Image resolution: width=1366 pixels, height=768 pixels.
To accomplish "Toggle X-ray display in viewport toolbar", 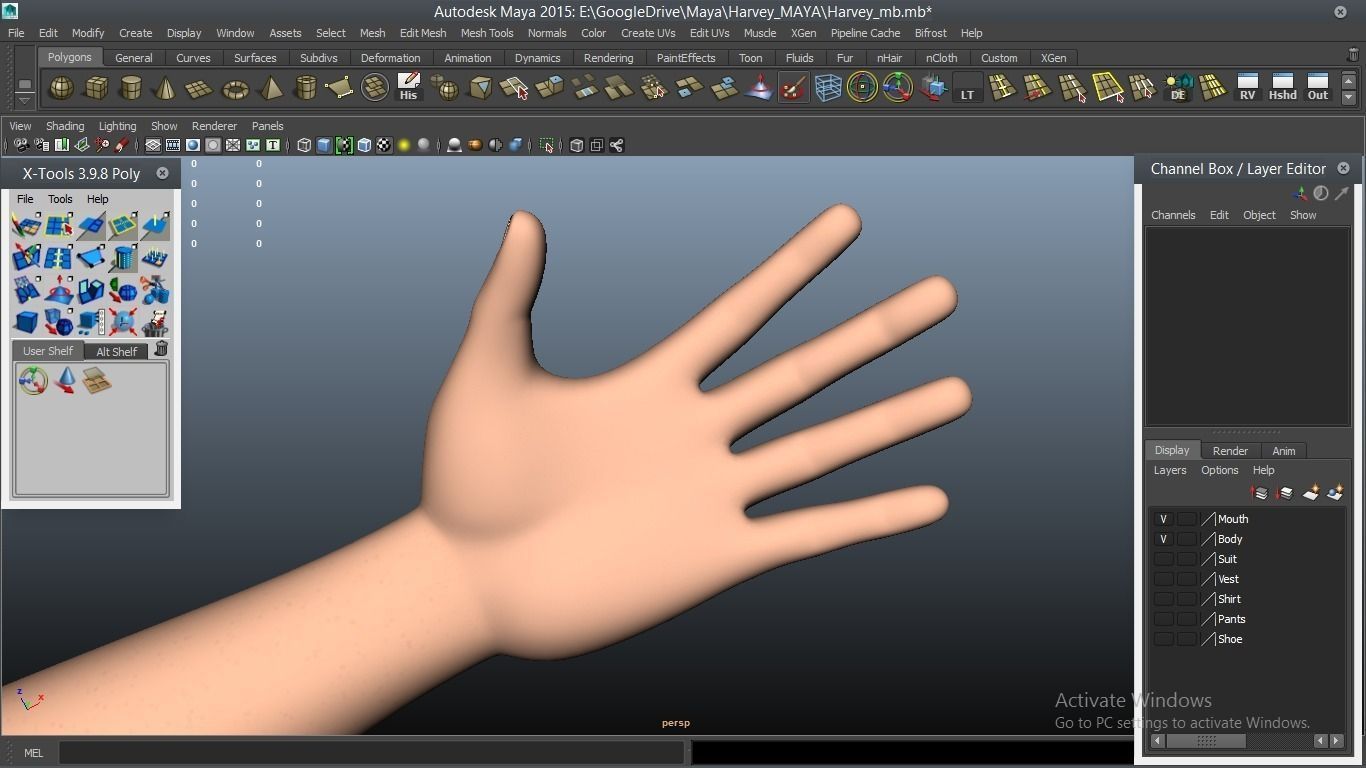I will (577, 145).
